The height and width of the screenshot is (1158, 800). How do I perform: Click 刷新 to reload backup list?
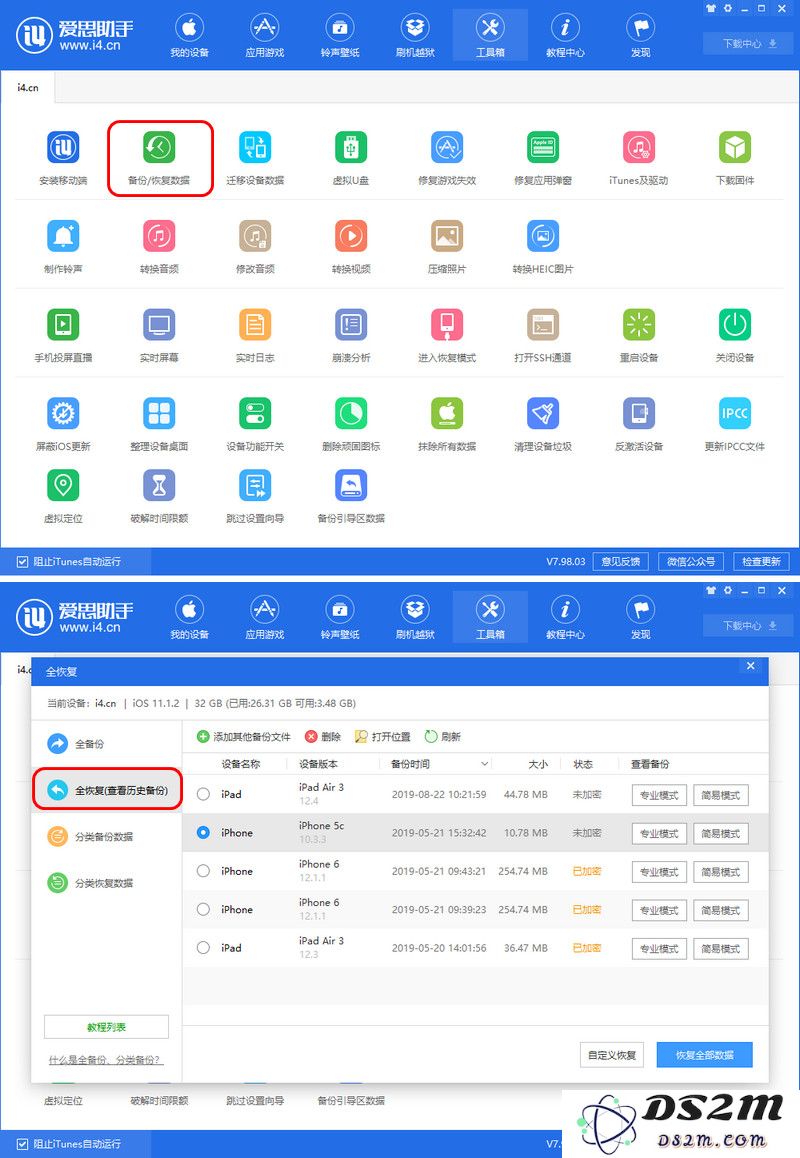tap(443, 737)
